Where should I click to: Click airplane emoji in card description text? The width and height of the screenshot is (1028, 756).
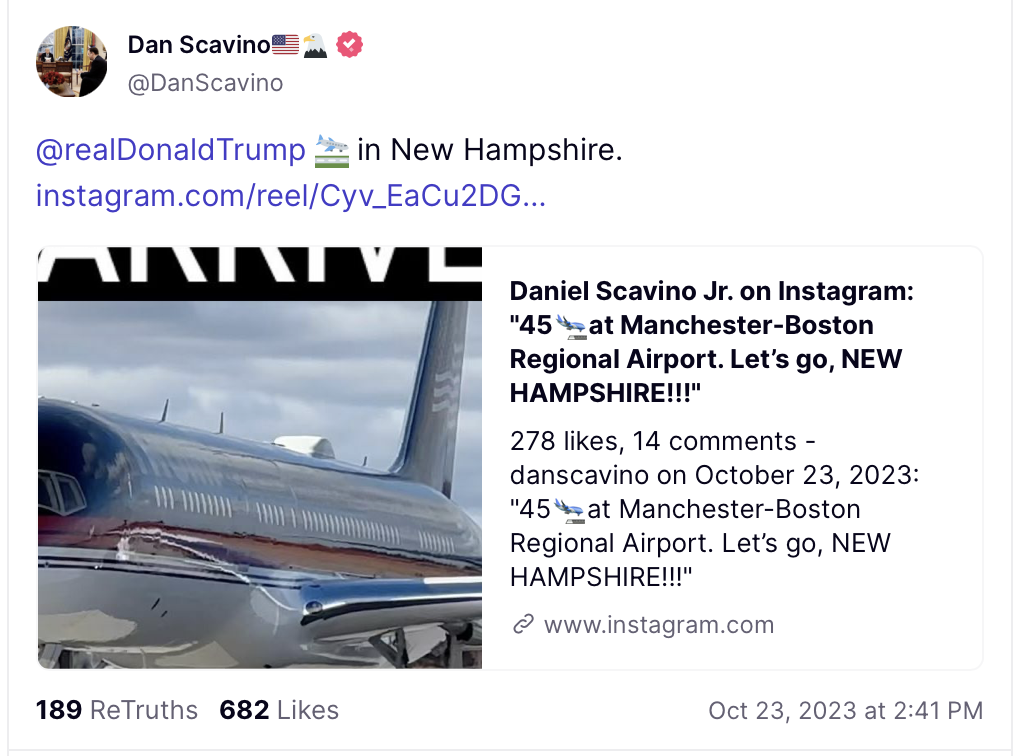tap(569, 509)
